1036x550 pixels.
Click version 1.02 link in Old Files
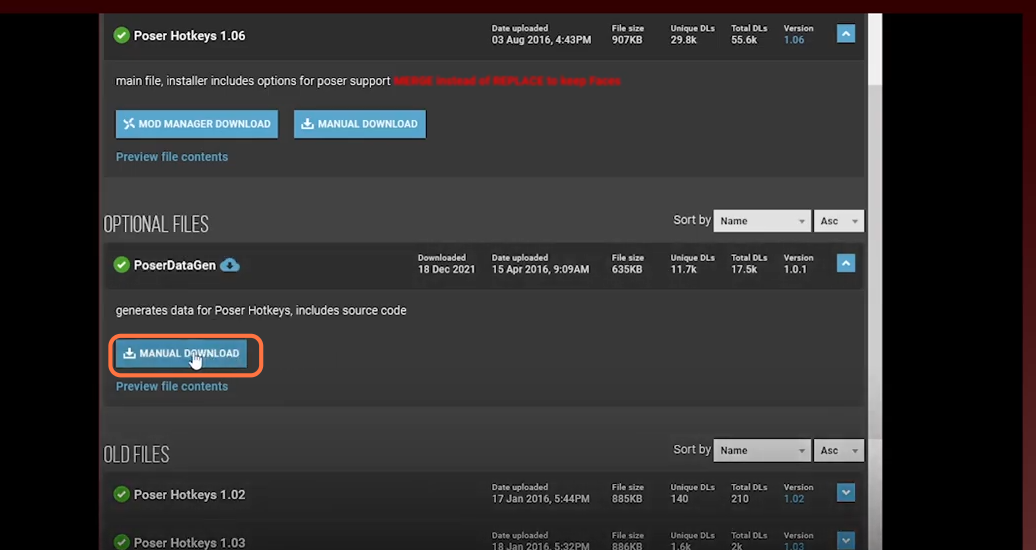[x=794, y=498]
